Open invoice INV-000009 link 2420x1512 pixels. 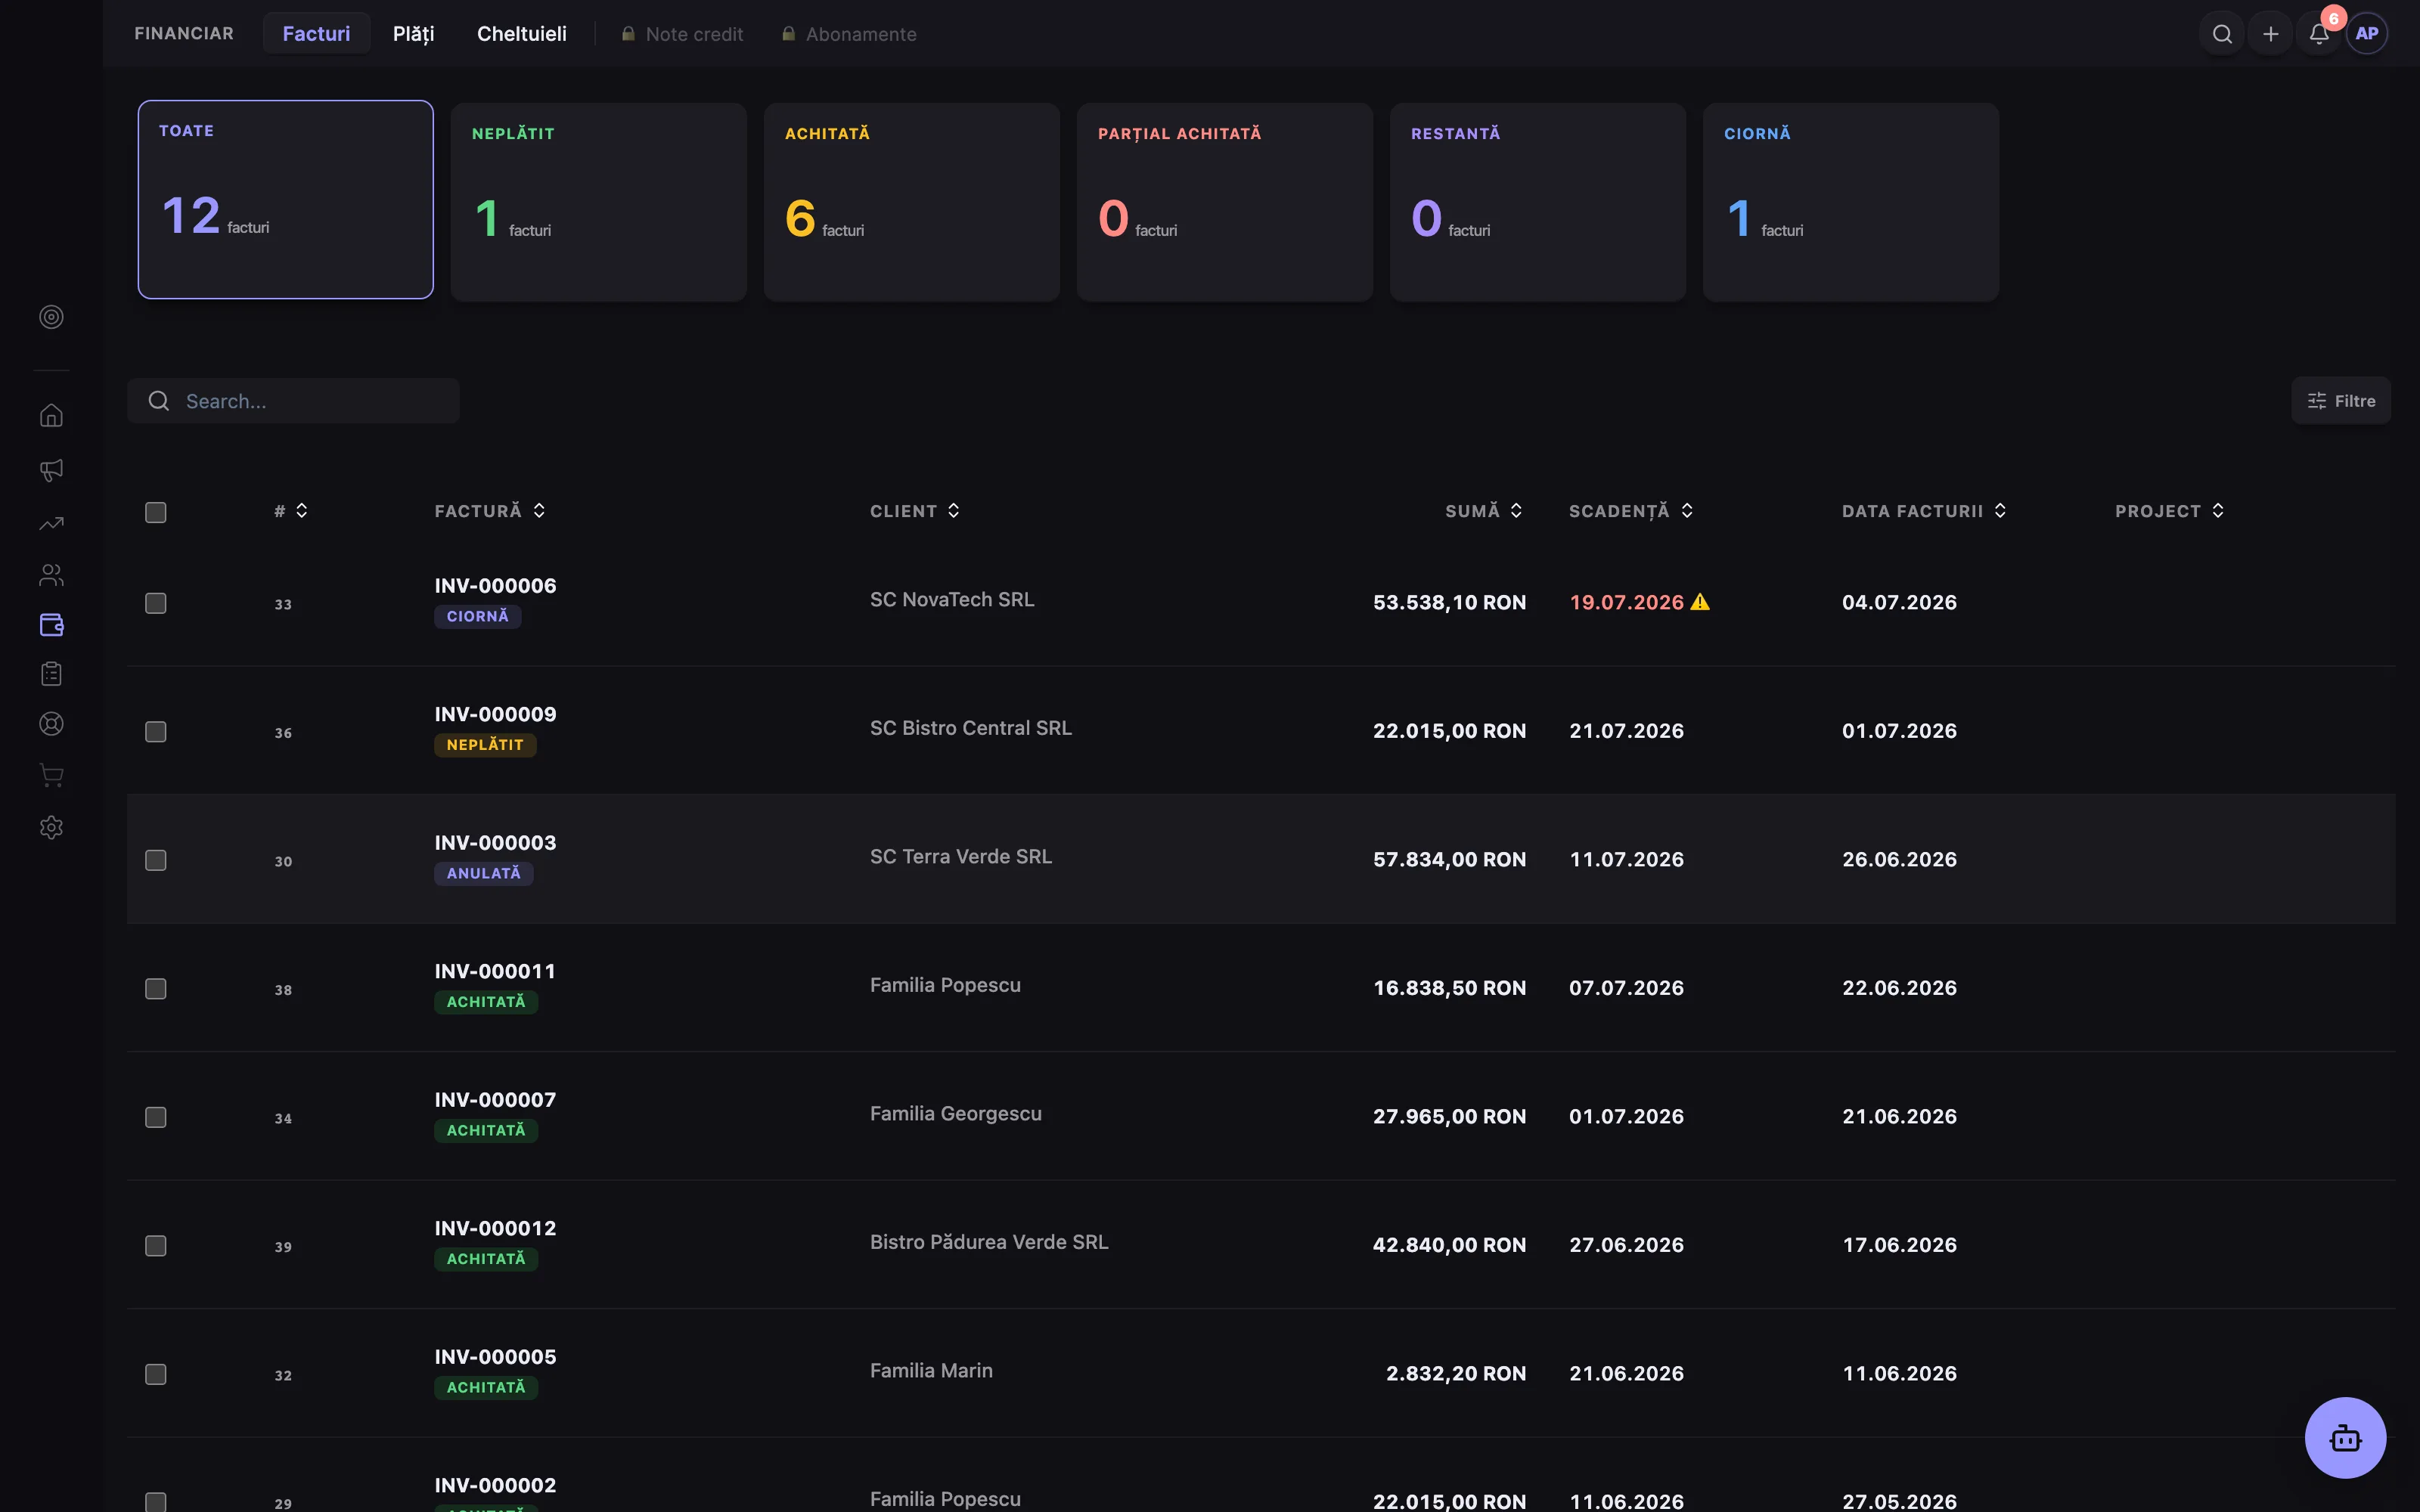click(x=495, y=714)
